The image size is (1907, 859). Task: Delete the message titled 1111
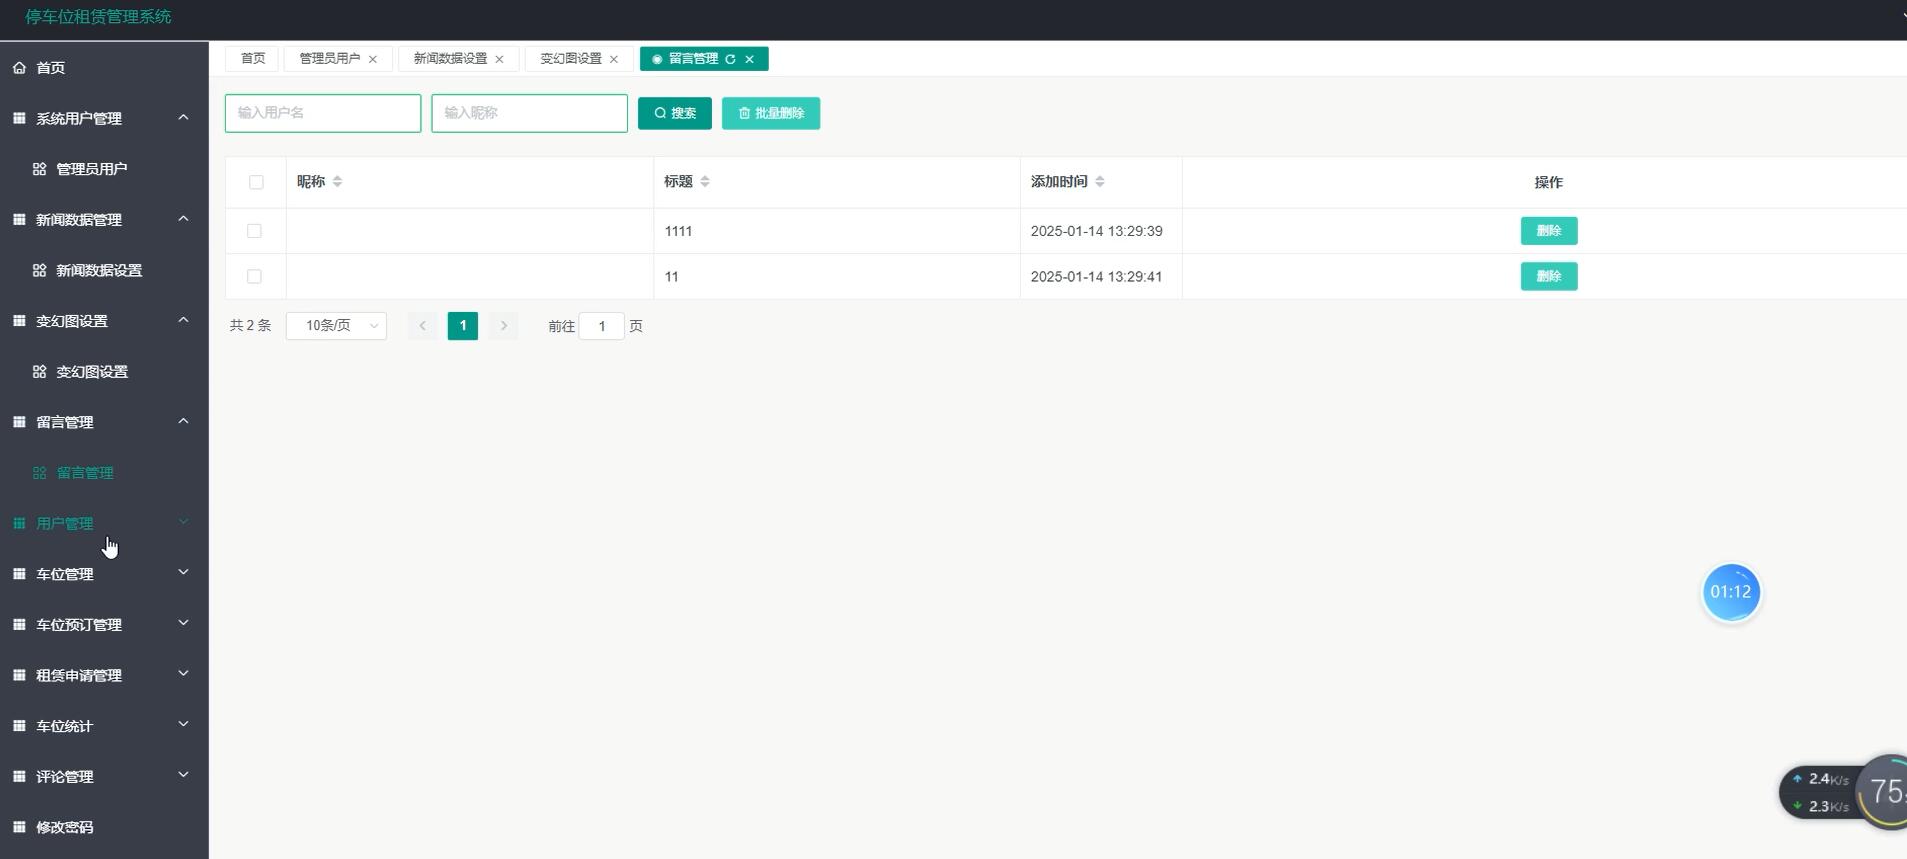(1549, 231)
